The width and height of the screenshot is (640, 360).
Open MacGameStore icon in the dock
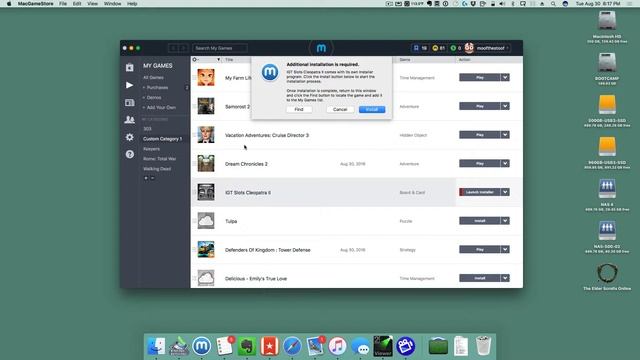(201, 346)
